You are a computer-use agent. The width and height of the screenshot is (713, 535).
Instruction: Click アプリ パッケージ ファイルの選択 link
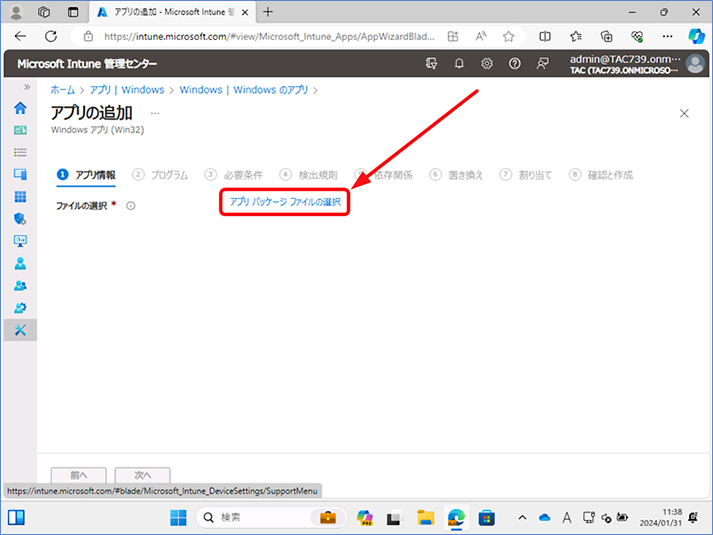pos(285,202)
